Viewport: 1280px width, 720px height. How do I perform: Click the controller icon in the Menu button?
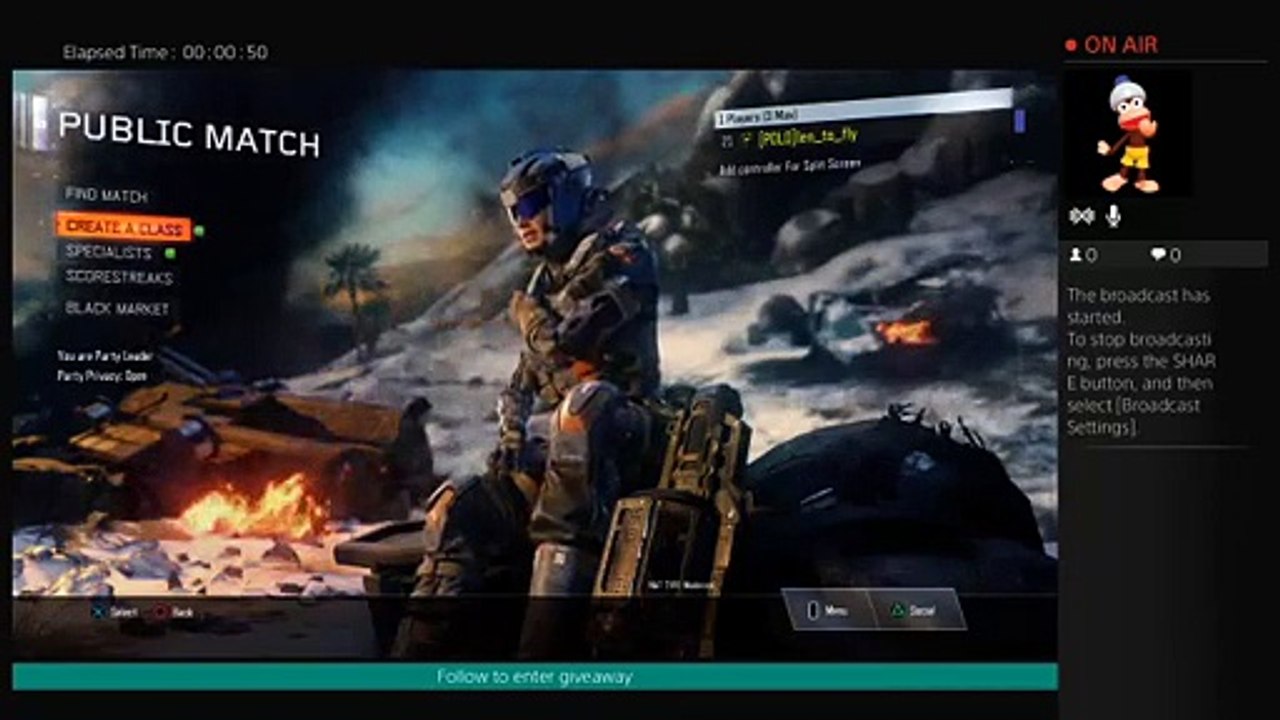[x=813, y=609]
